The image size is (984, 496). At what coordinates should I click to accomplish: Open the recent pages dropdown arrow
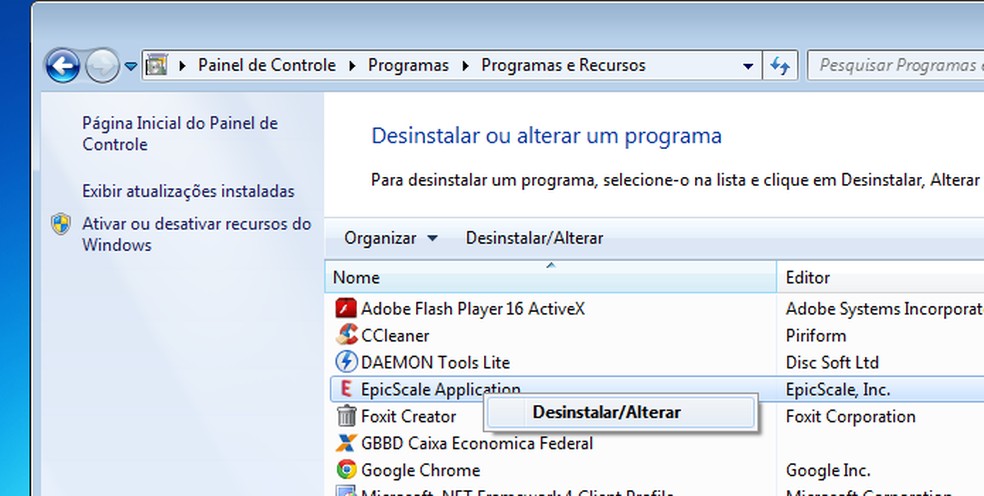(131, 66)
